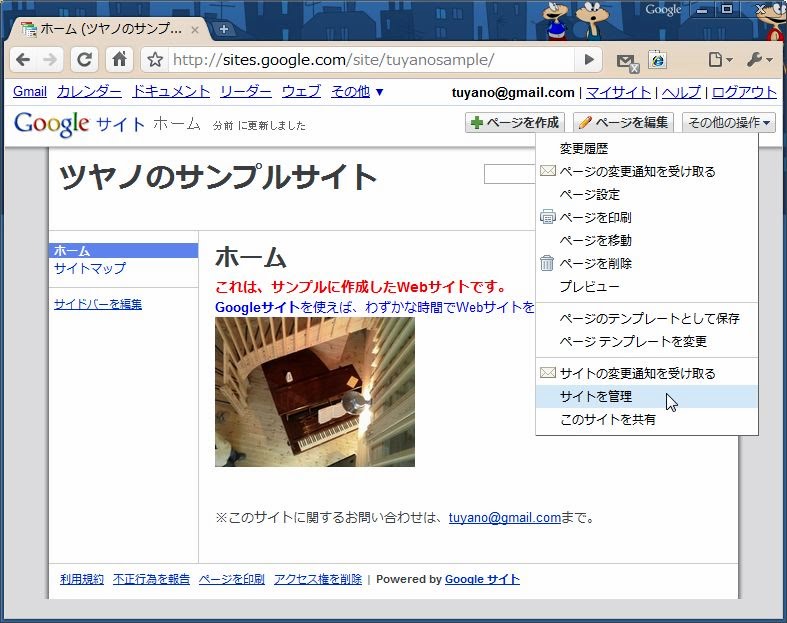Click the piano photo on the page
This screenshot has height=623, width=787.
[314, 392]
